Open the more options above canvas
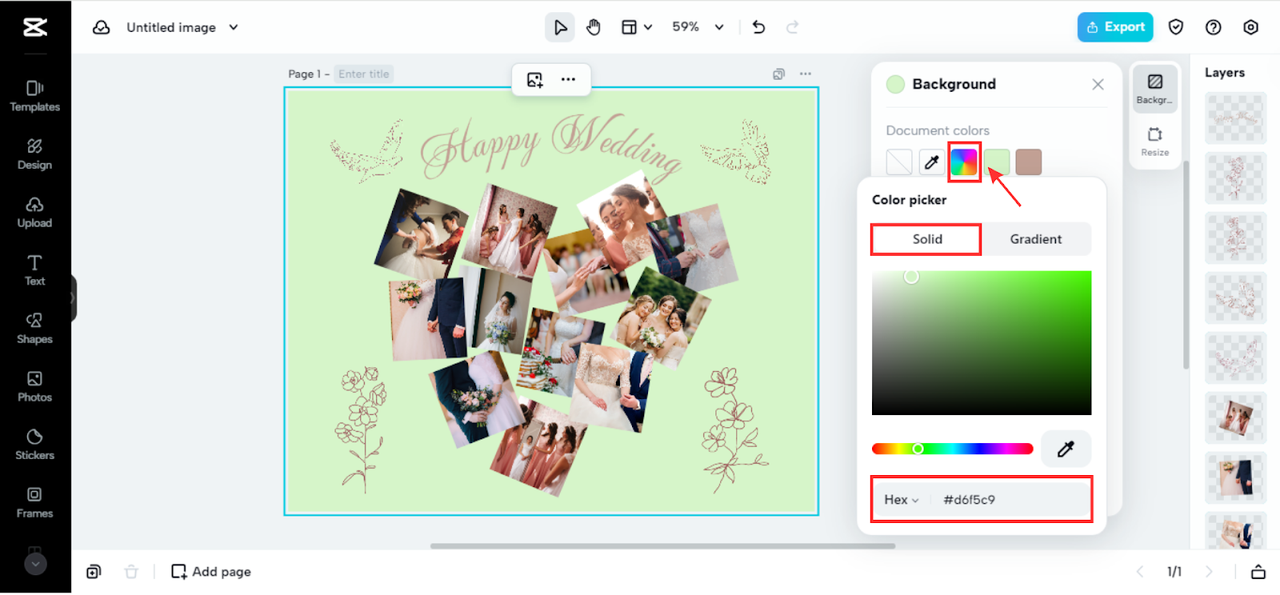1280x595 pixels. pos(568,80)
